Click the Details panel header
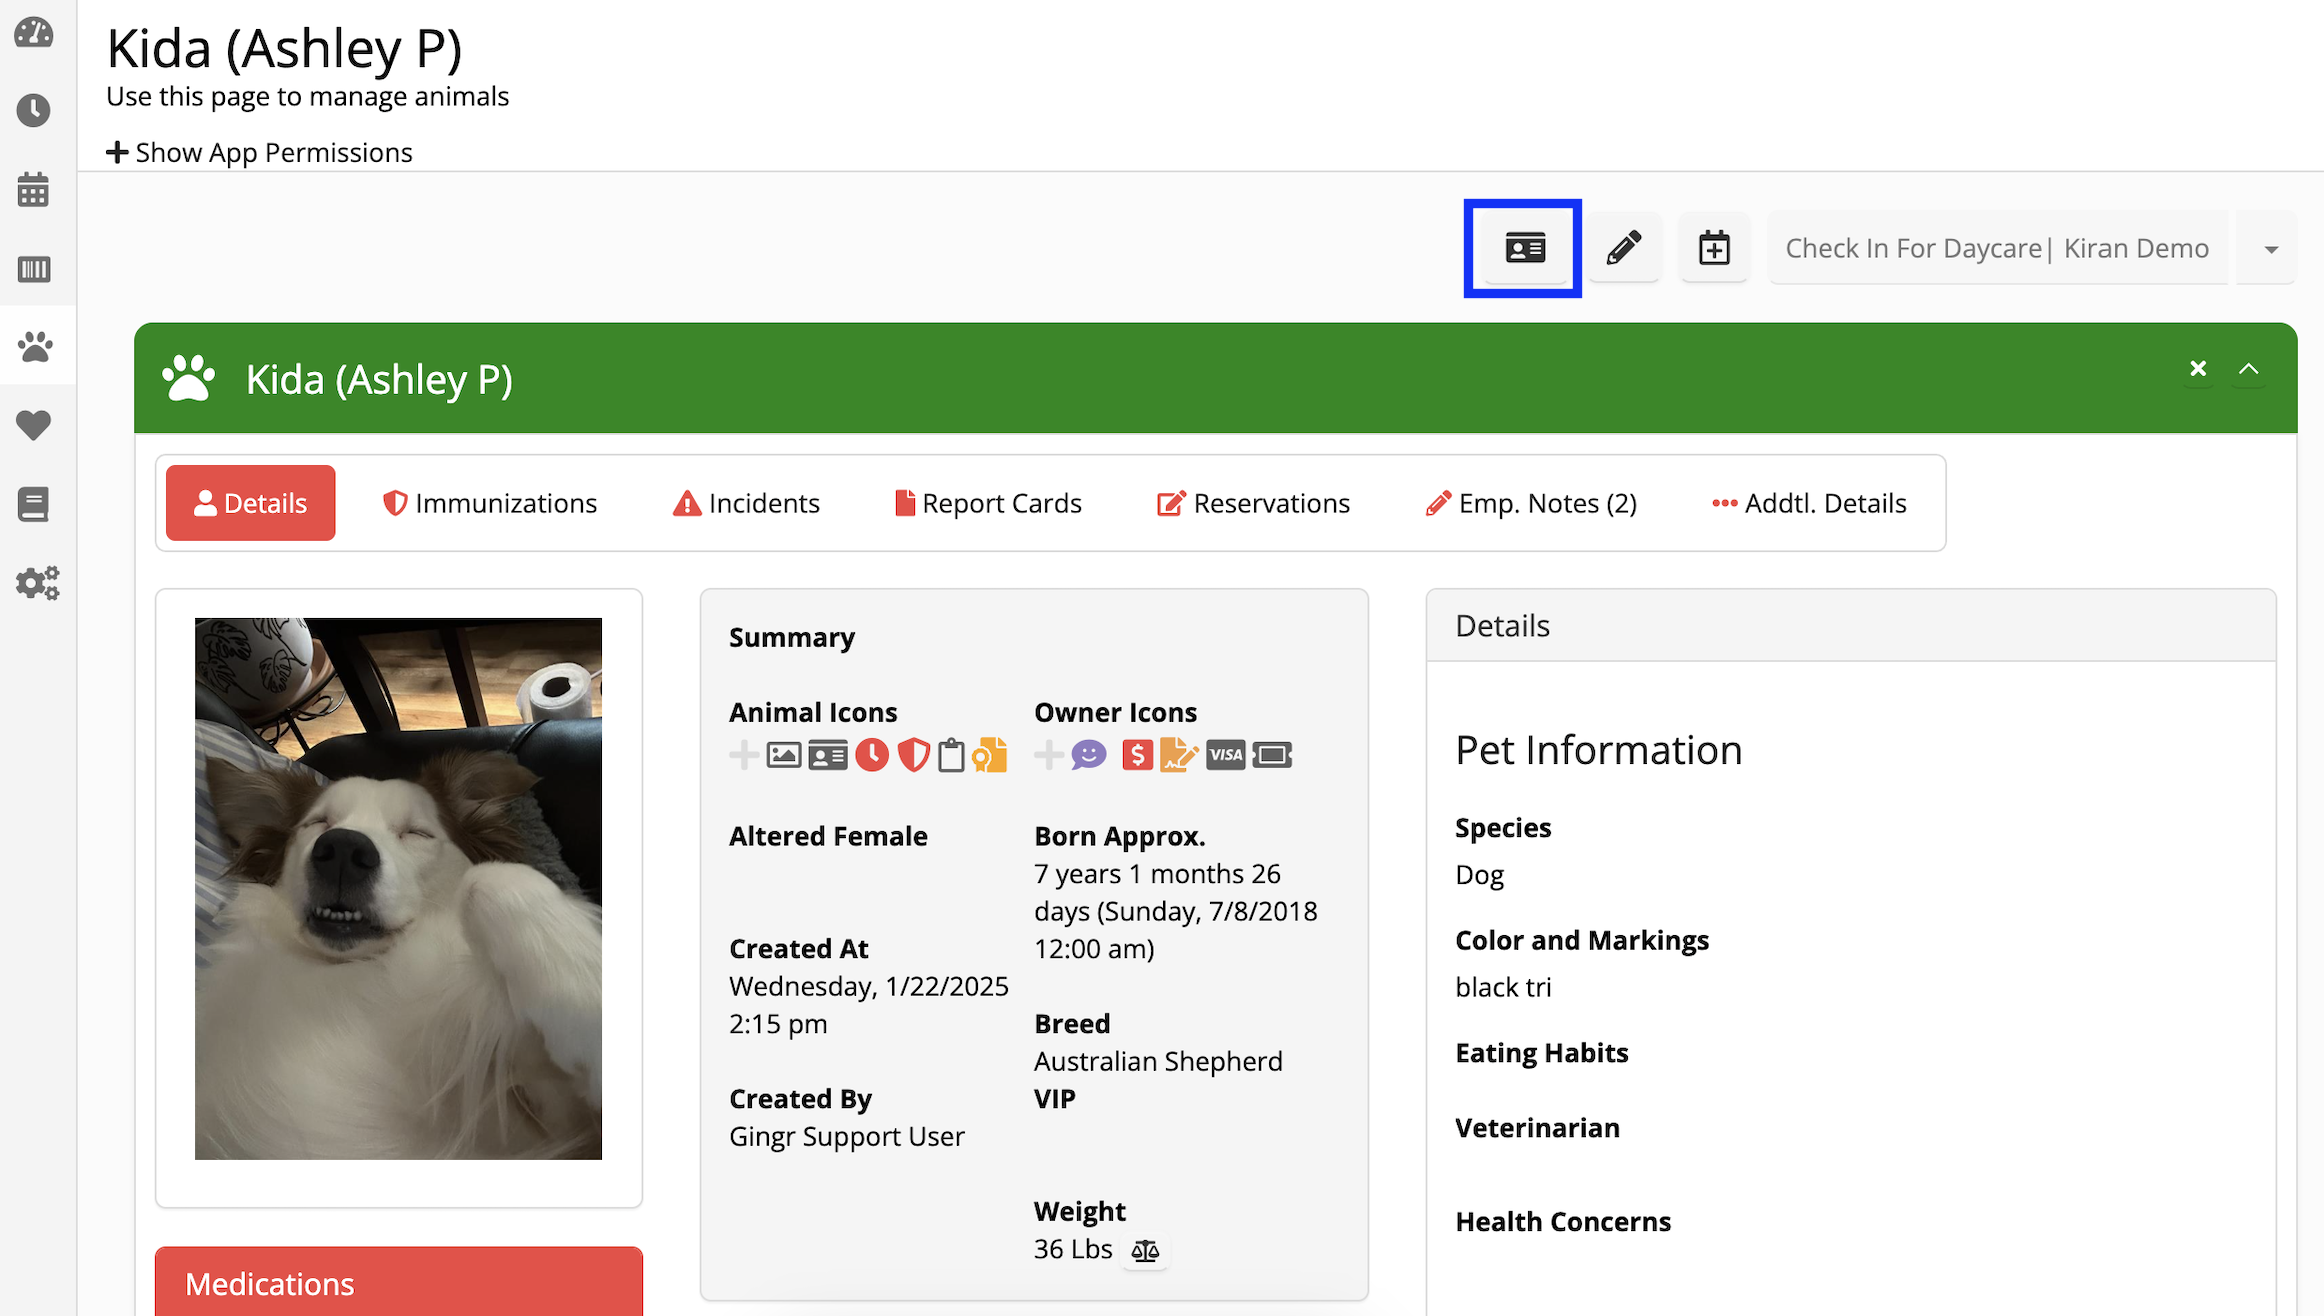This screenshot has height=1316, width=2324. [x=1851, y=625]
